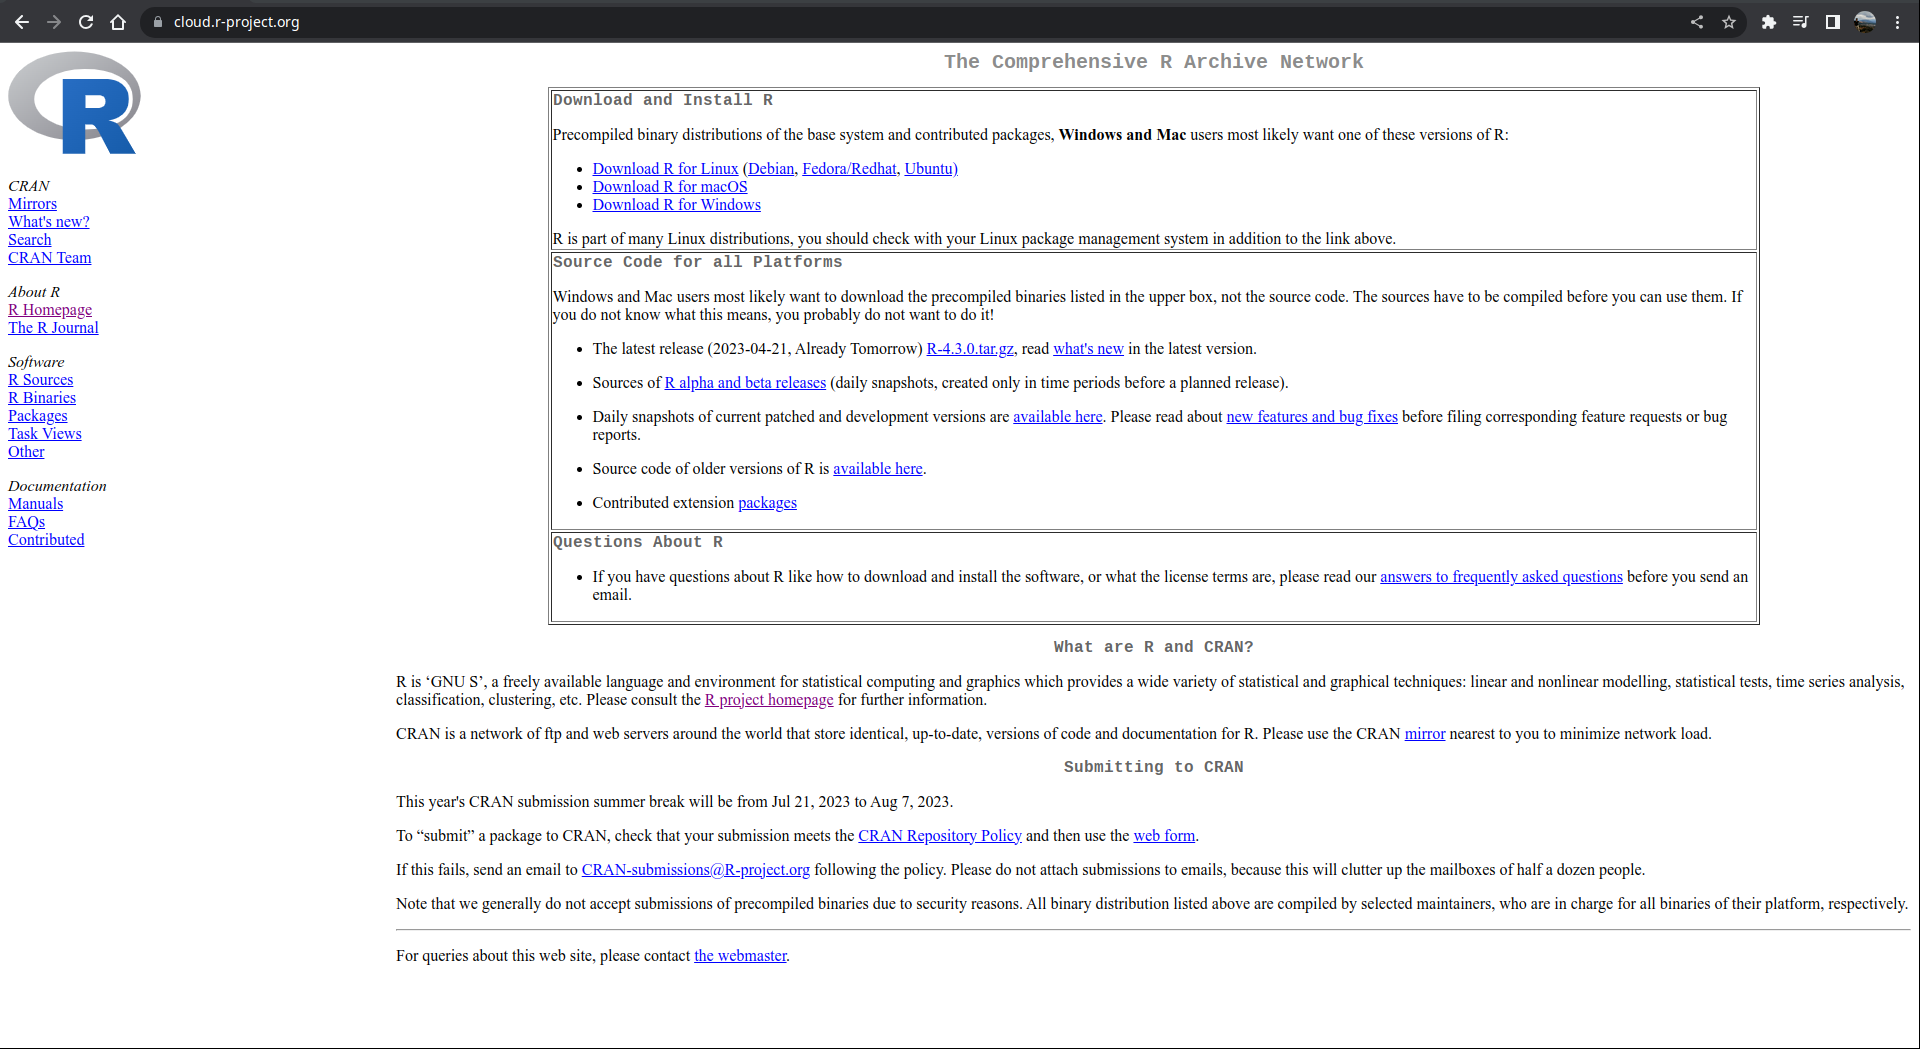Open the extensions puzzle icon
Viewport: 1920px width, 1049px height.
(x=1769, y=22)
